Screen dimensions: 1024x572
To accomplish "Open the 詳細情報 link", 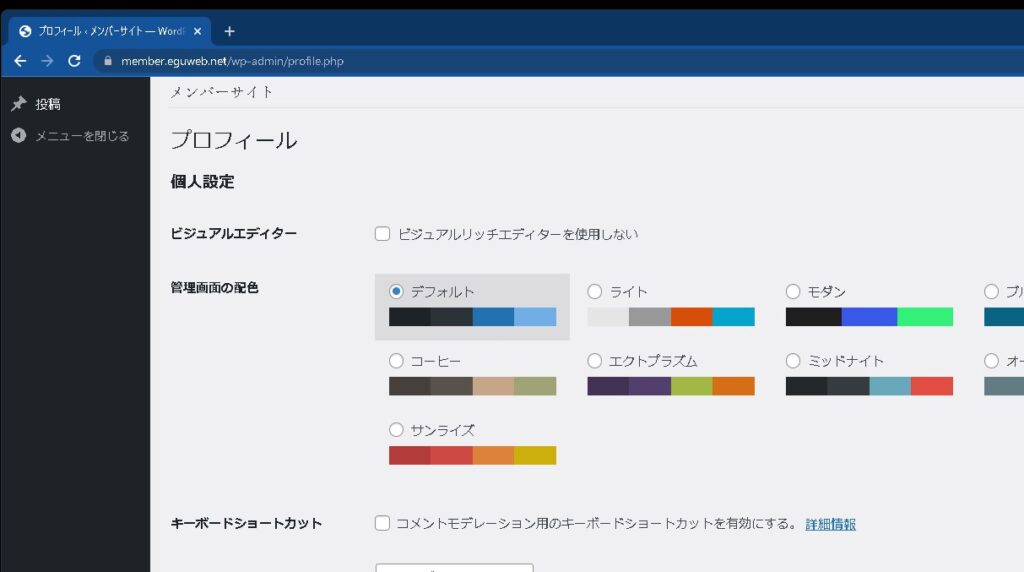I will 830,524.
